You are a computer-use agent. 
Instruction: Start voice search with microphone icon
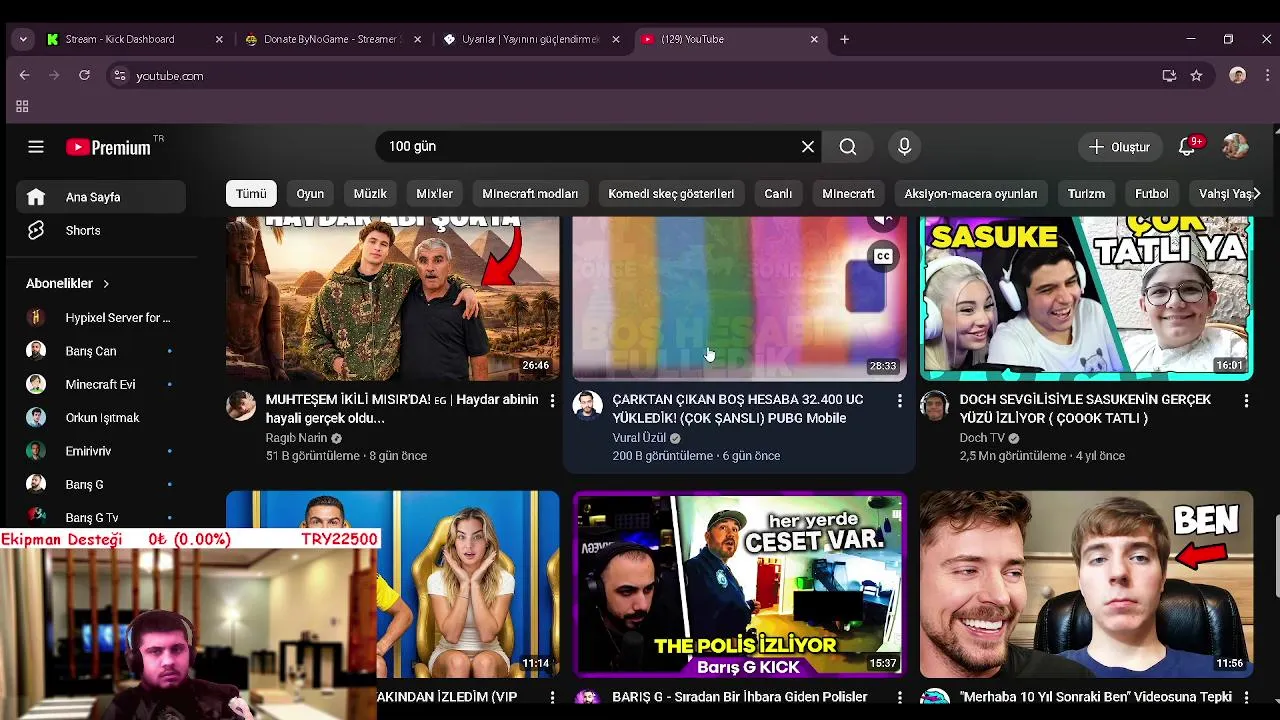(x=904, y=147)
